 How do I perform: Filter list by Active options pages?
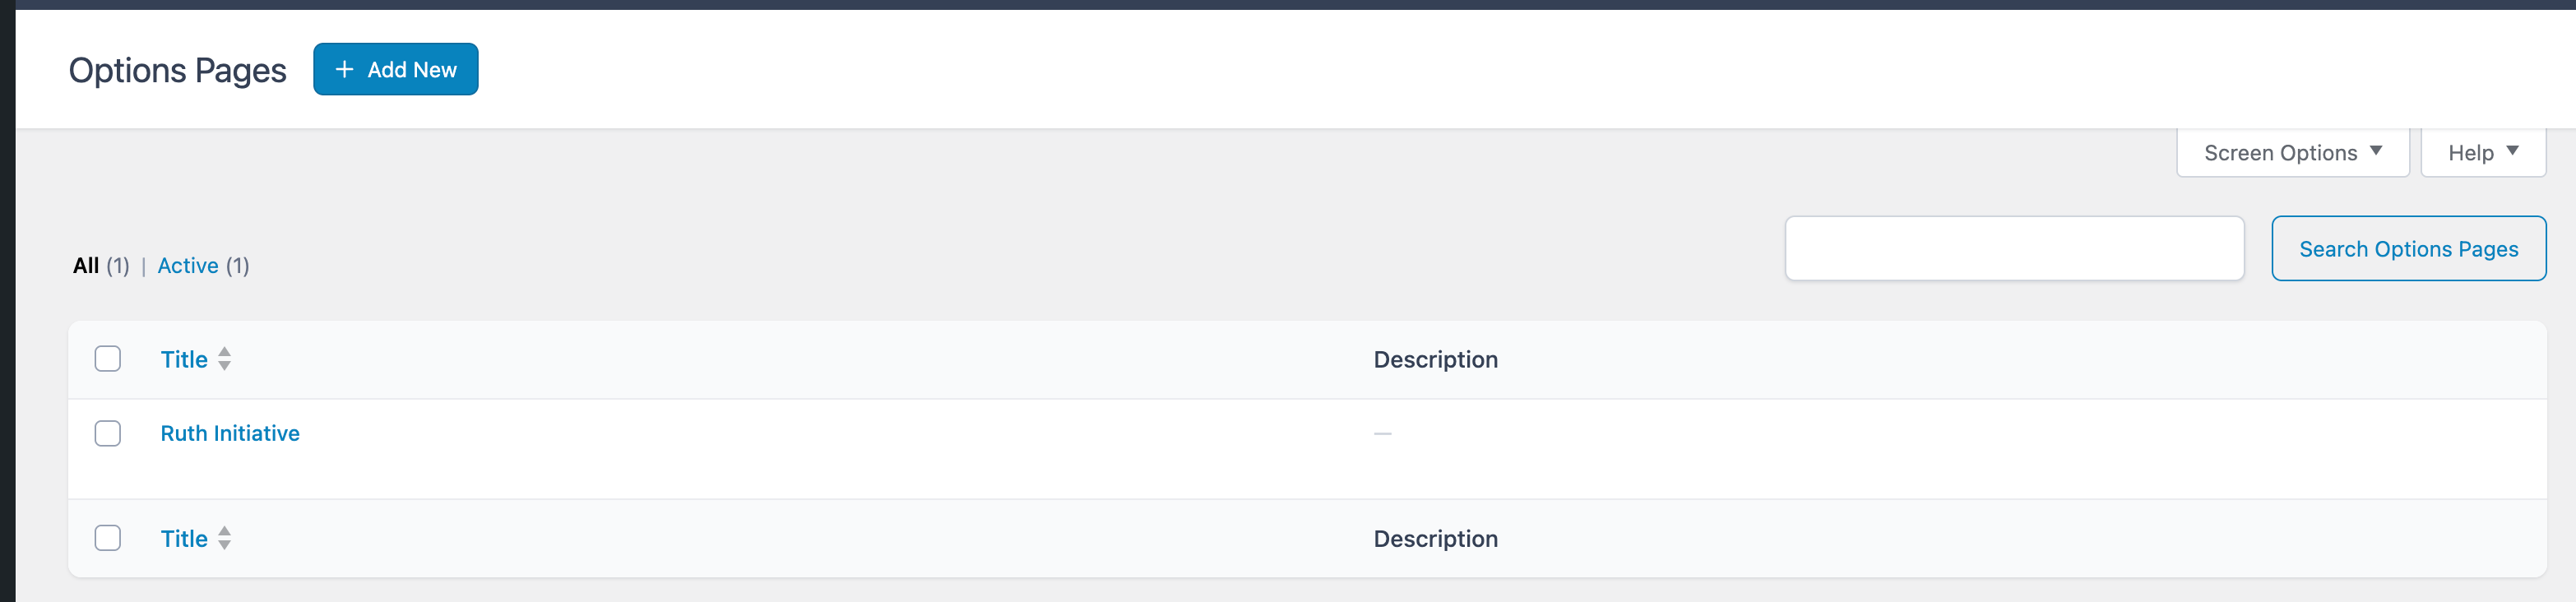tap(188, 266)
